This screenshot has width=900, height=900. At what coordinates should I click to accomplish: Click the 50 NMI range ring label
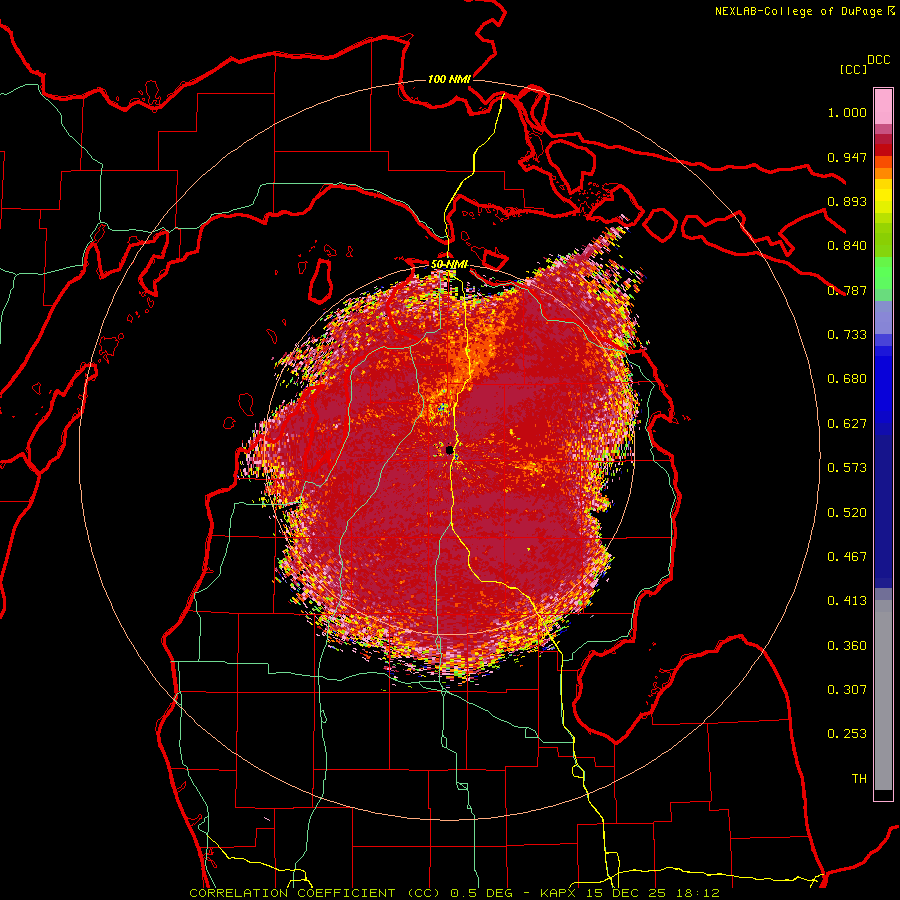pos(449,264)
